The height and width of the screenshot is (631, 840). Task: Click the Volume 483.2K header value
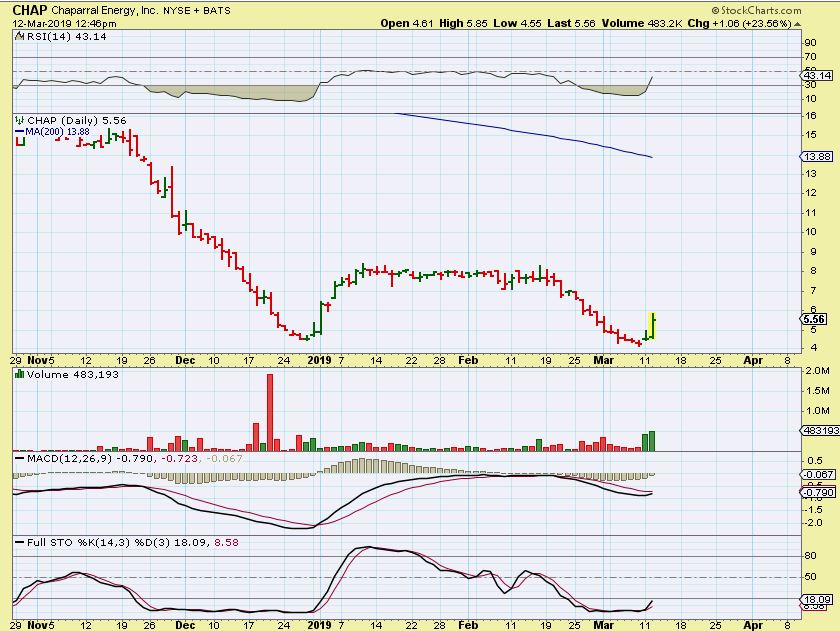(x=642, y=24)
